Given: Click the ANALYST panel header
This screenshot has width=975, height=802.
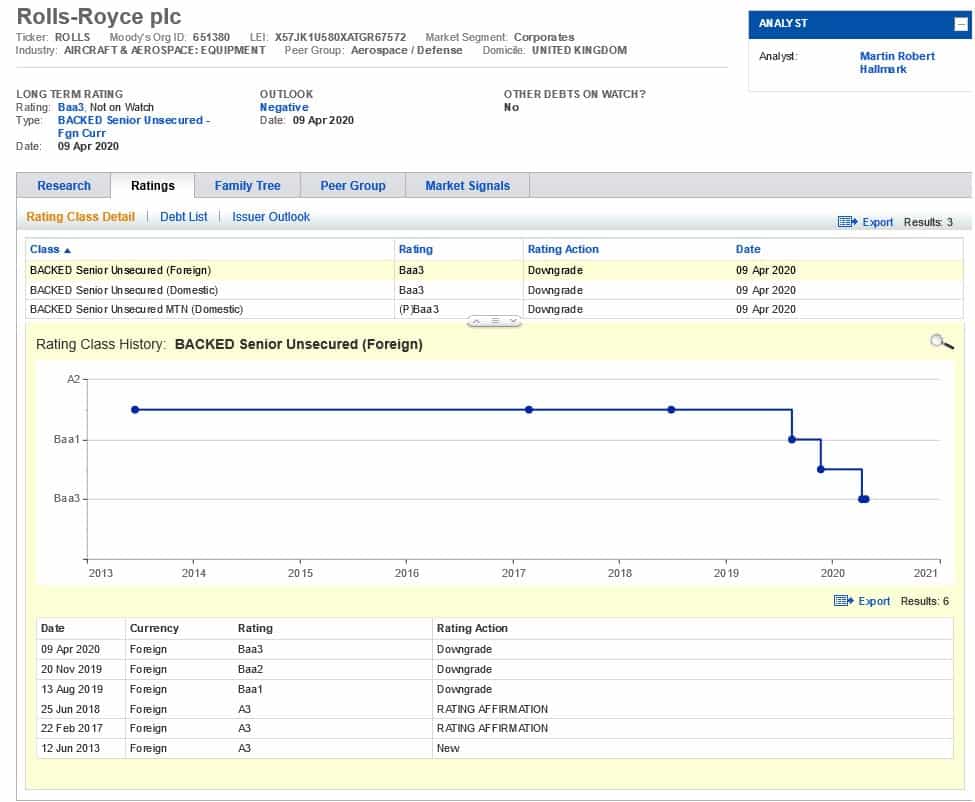Looking at the screenshot, I should pyautogui.click(x=859, y=24).
